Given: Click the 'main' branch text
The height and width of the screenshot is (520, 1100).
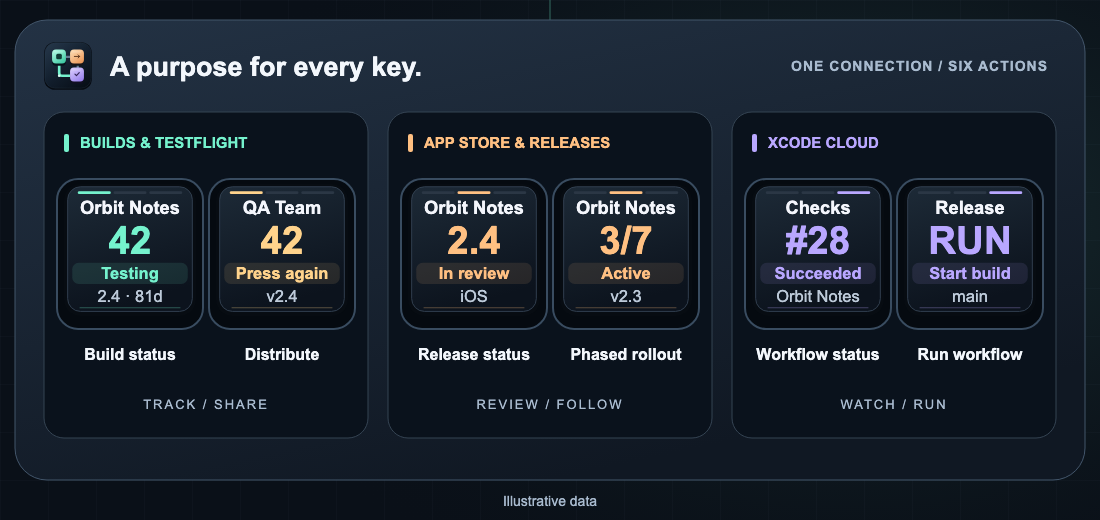Looking at the screenshot, I should 970,296.
